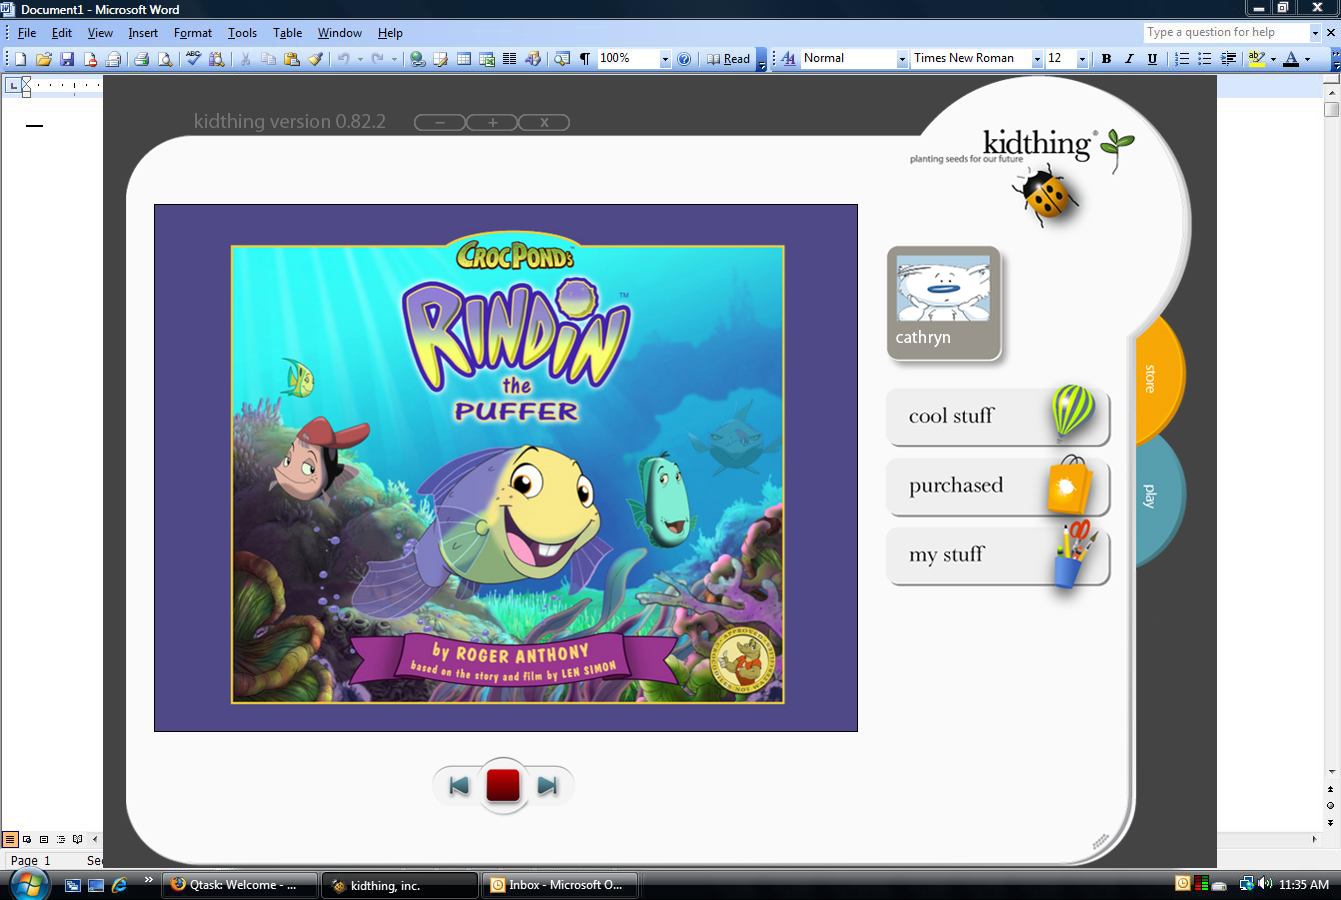Switch to Reading layout with Read button

click(729, 59)
